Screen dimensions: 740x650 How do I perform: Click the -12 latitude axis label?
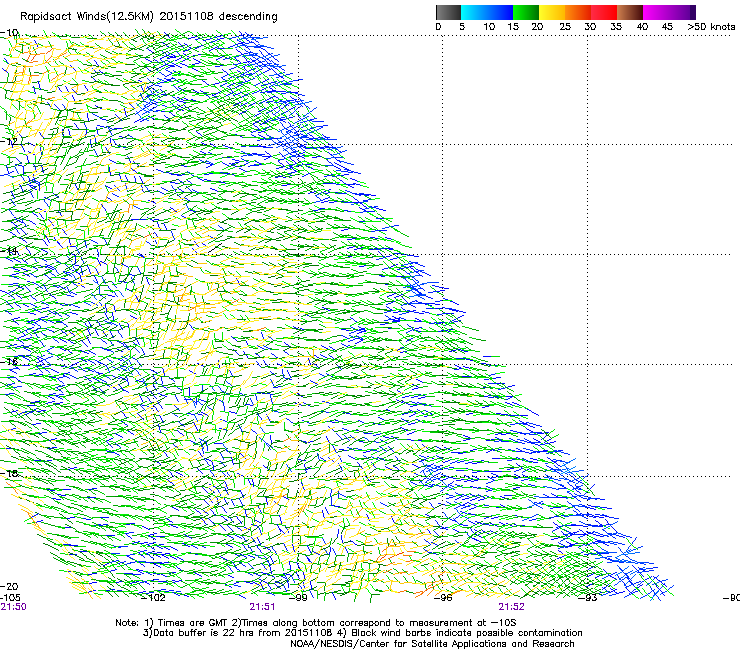click(9, 142)
